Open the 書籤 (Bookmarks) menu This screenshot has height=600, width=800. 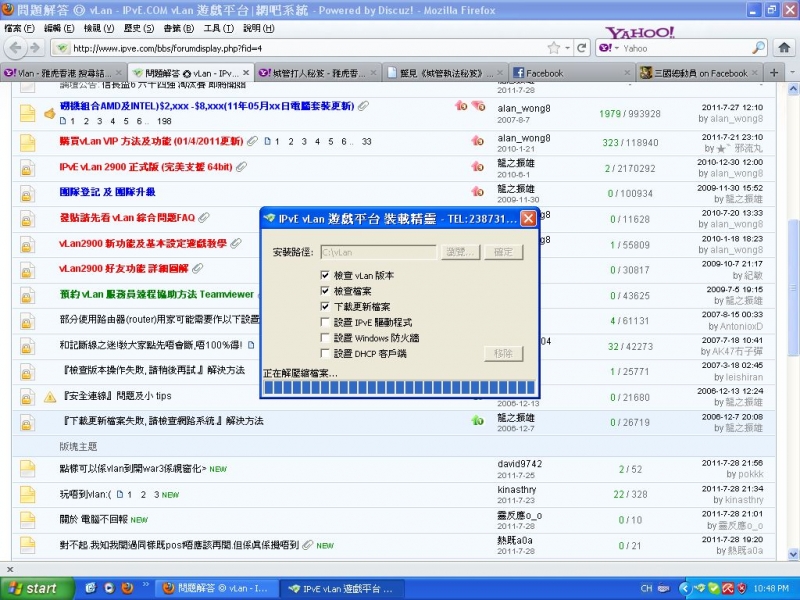(x=171, y=28)
